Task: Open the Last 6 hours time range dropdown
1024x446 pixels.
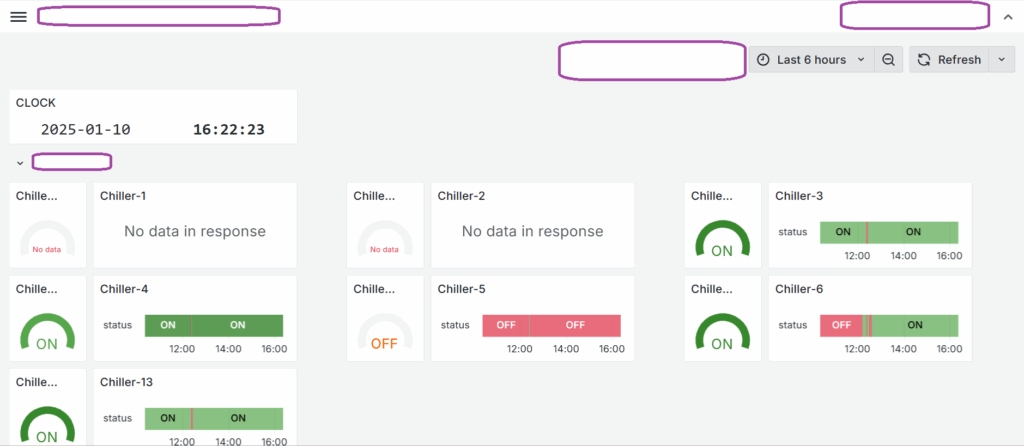Action: (811, 59)
